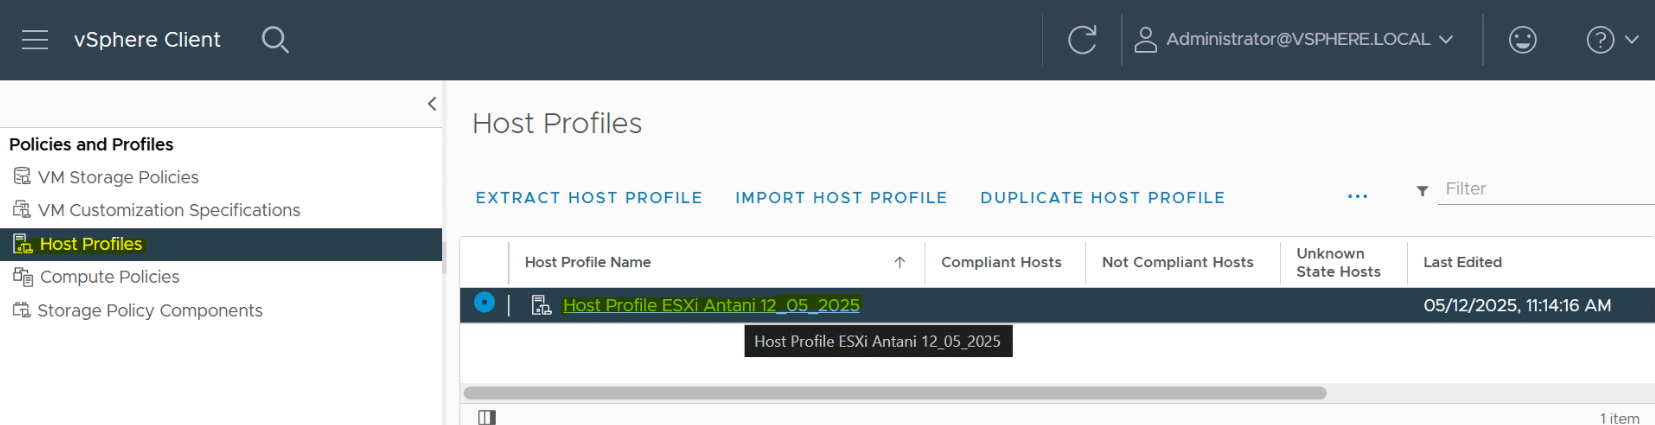Open the hamburger main menu
Screen dimensions: 1655x425
35,39
